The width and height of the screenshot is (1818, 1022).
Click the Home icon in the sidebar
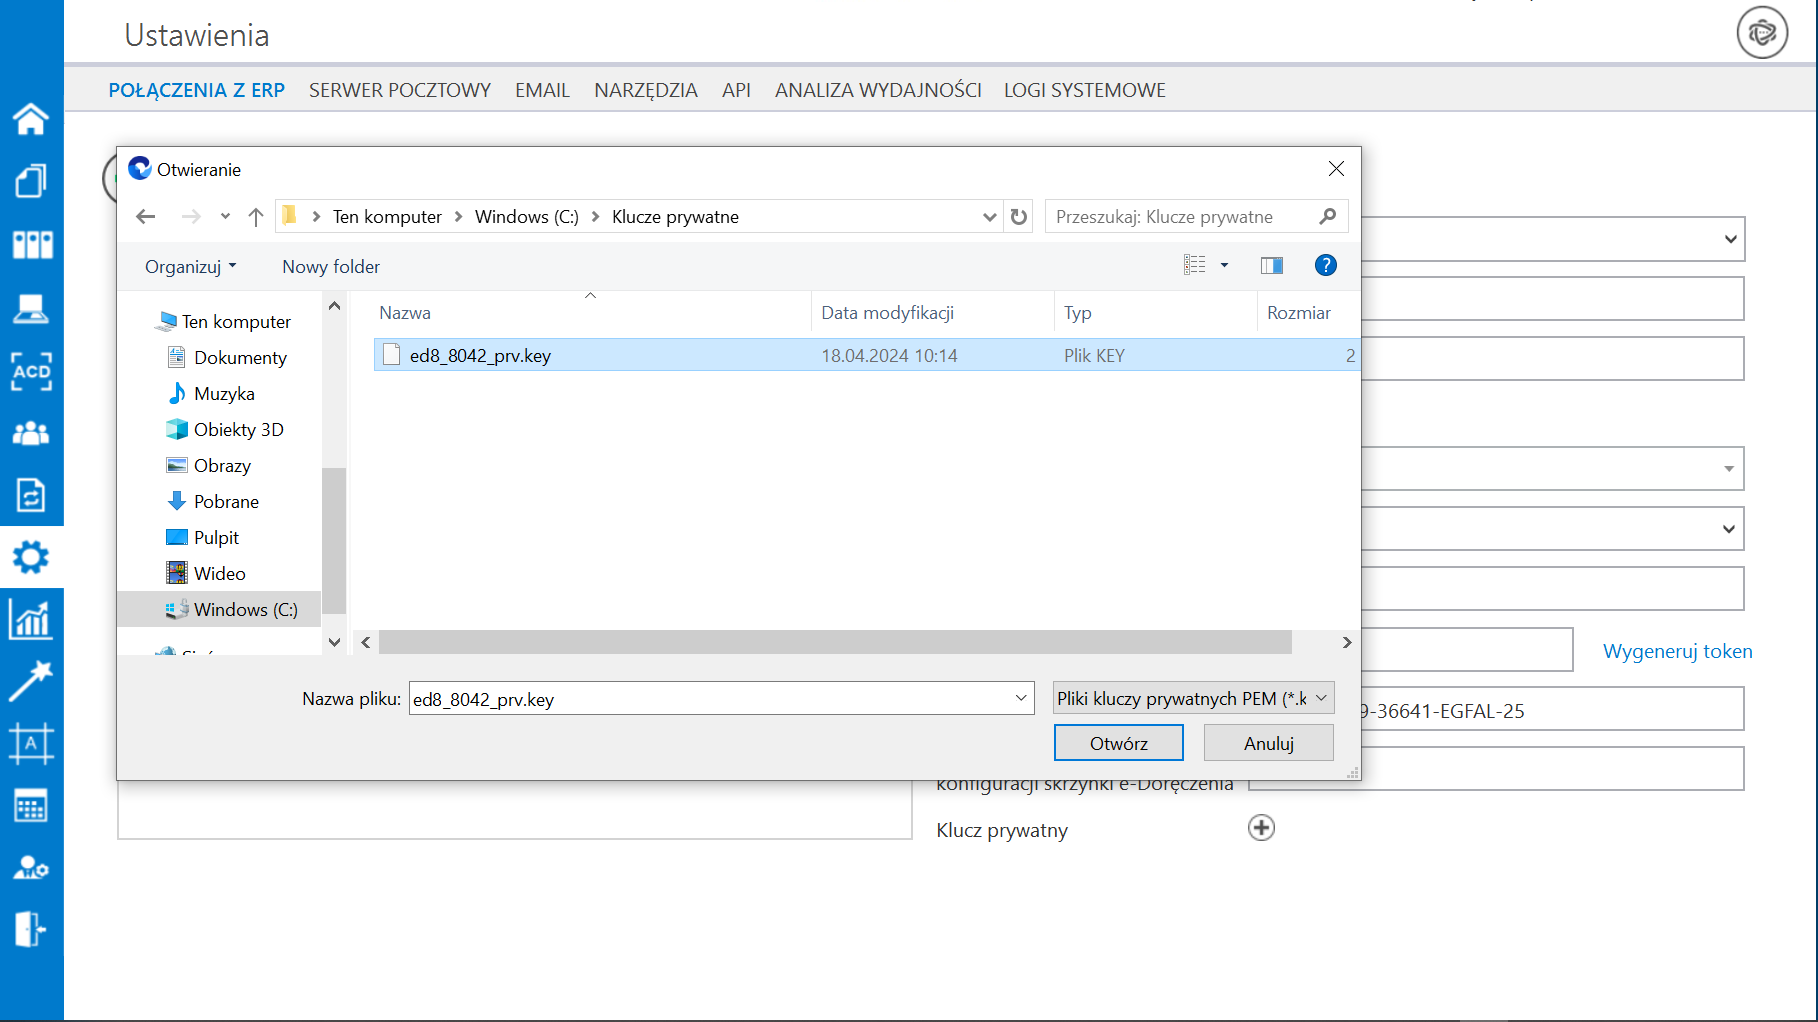coord(31,119)
